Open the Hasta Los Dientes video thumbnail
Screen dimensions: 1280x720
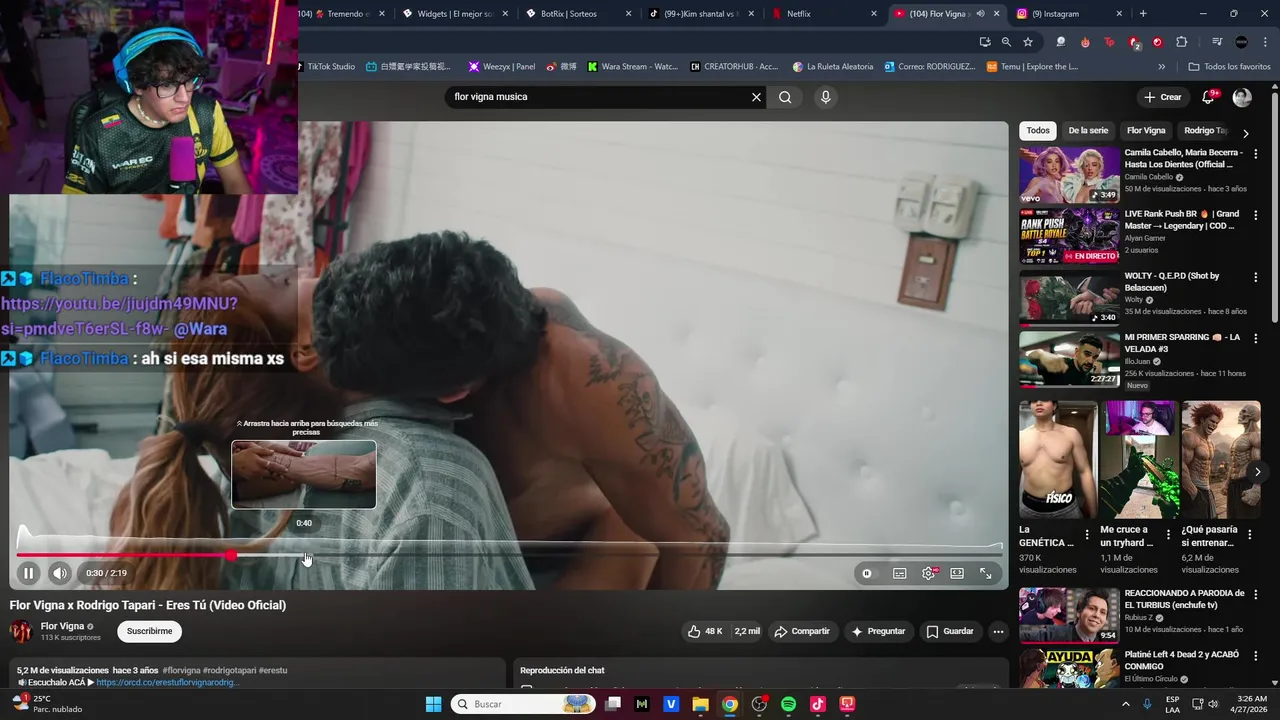[1069, 175]
